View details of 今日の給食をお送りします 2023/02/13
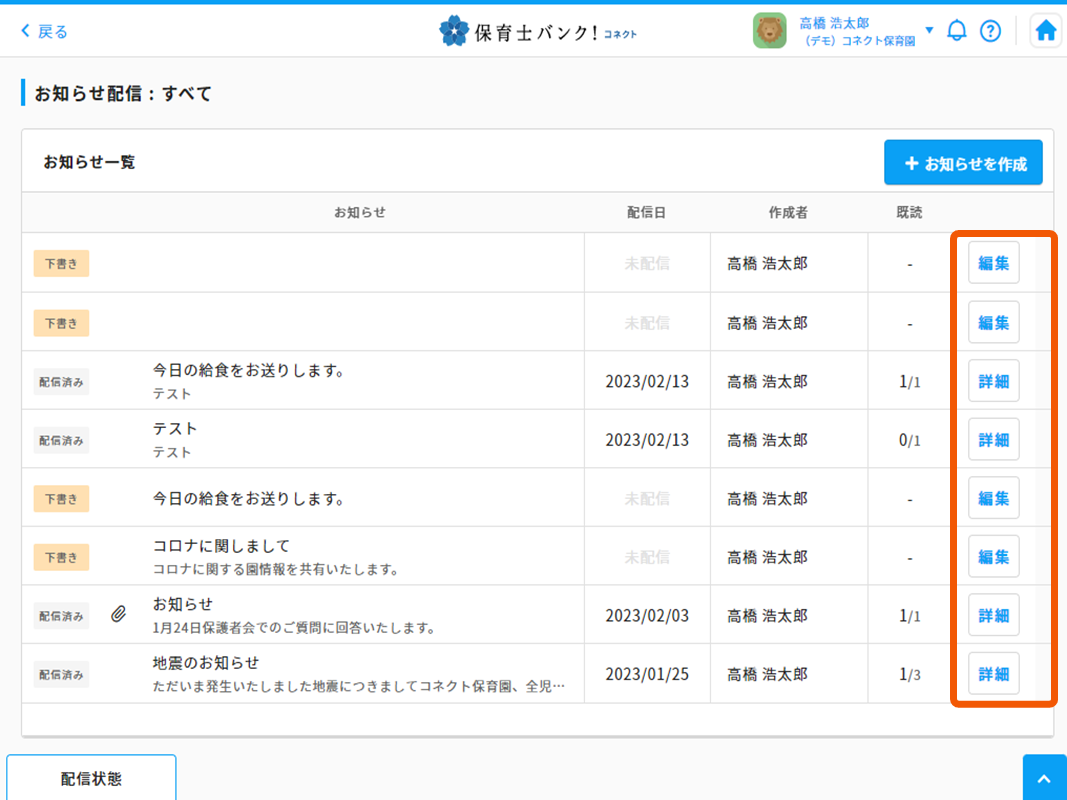 (993, 381)
